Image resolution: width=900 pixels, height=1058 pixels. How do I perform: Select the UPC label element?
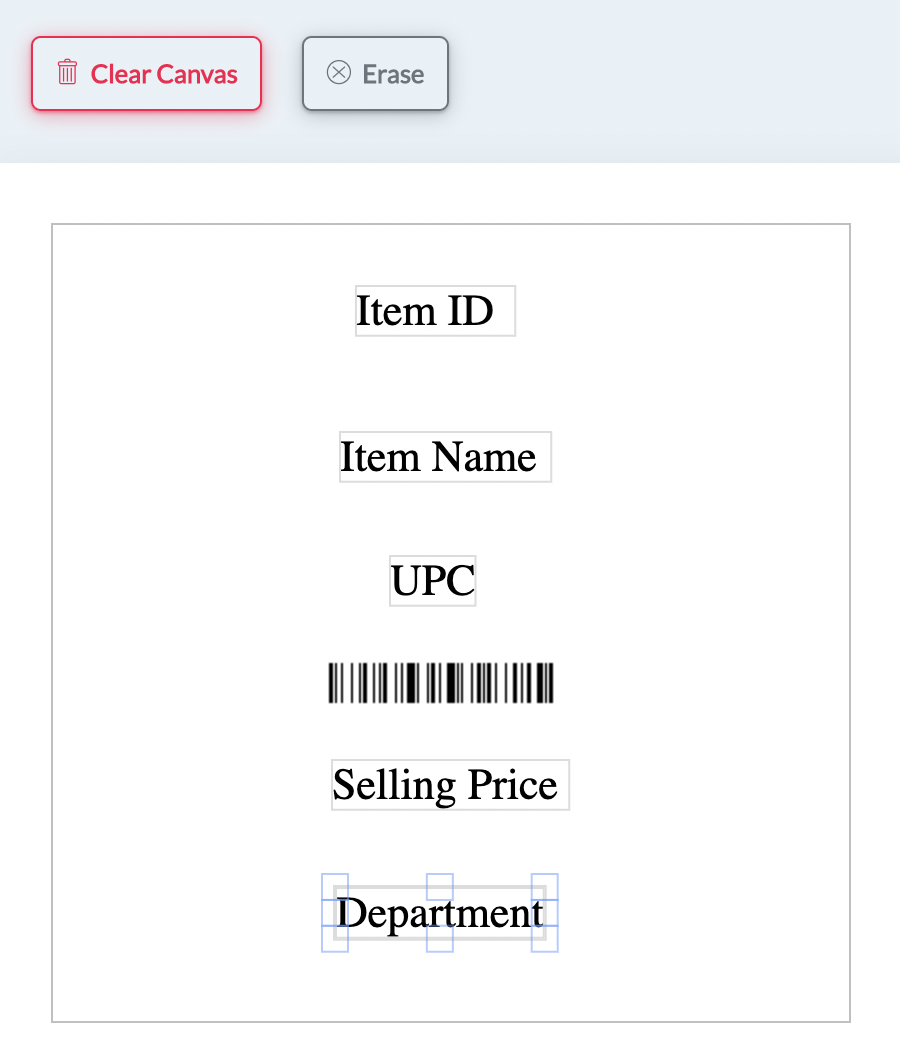click(432, 580)
